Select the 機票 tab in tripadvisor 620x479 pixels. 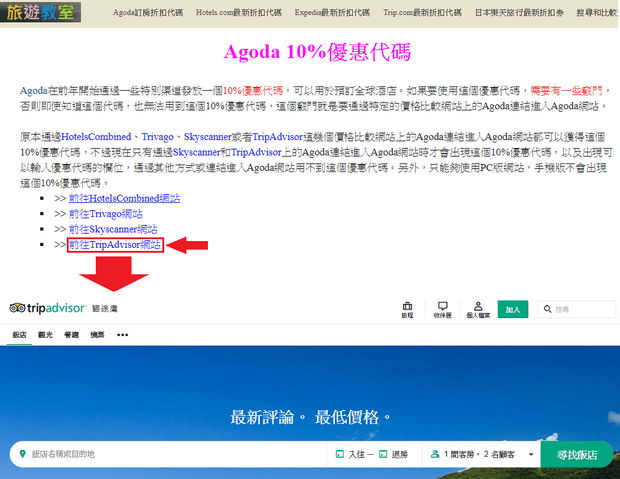coord(97,335)
